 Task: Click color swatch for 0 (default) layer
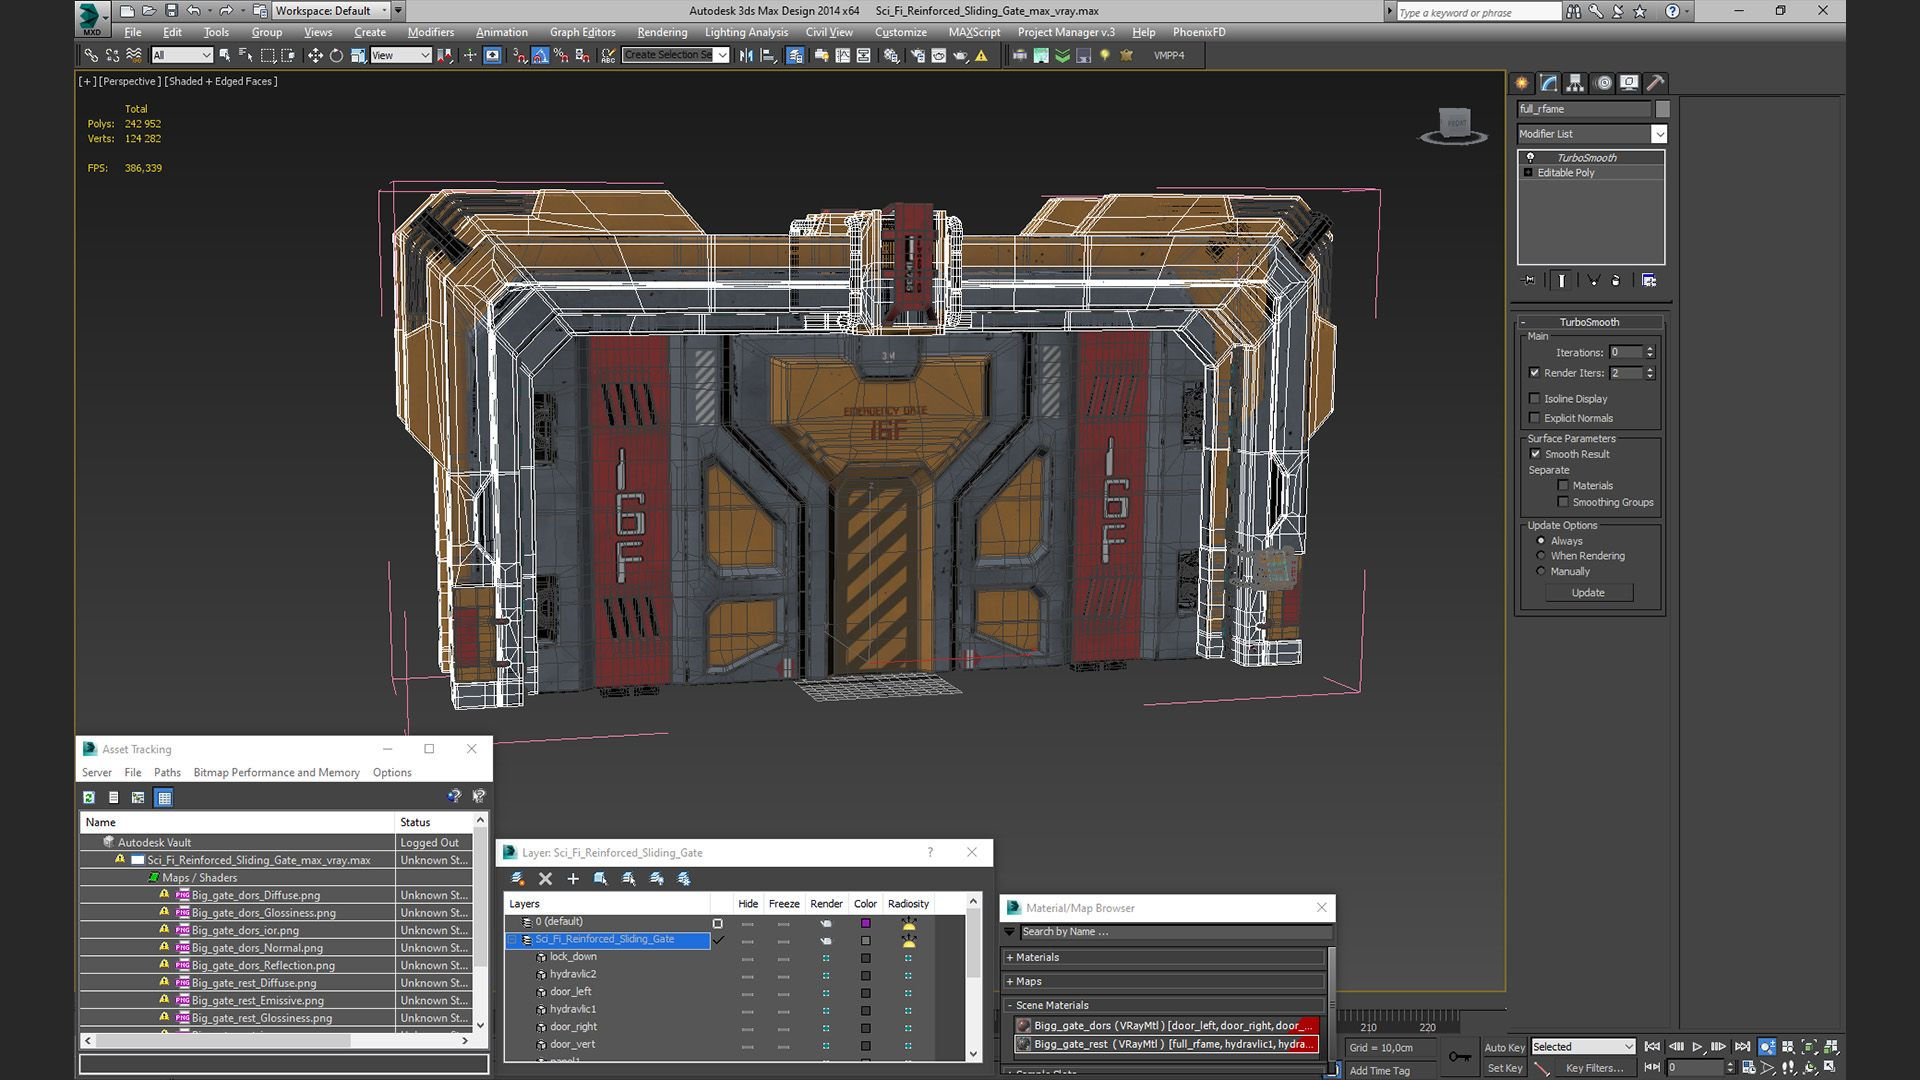(x=866, y=923)
